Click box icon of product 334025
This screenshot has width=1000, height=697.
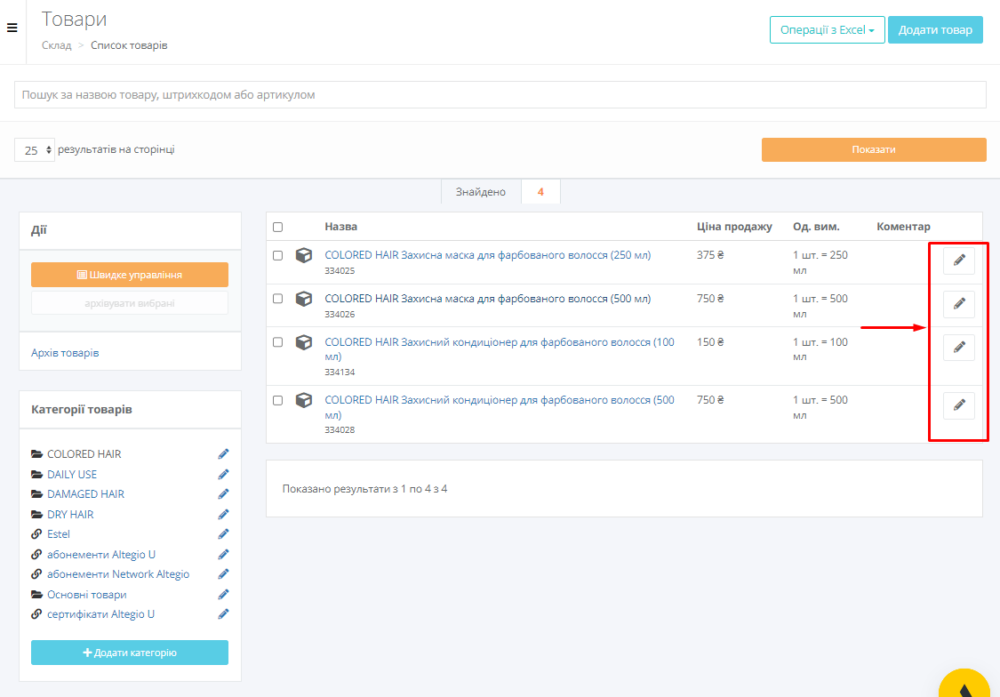pos(304,255)
